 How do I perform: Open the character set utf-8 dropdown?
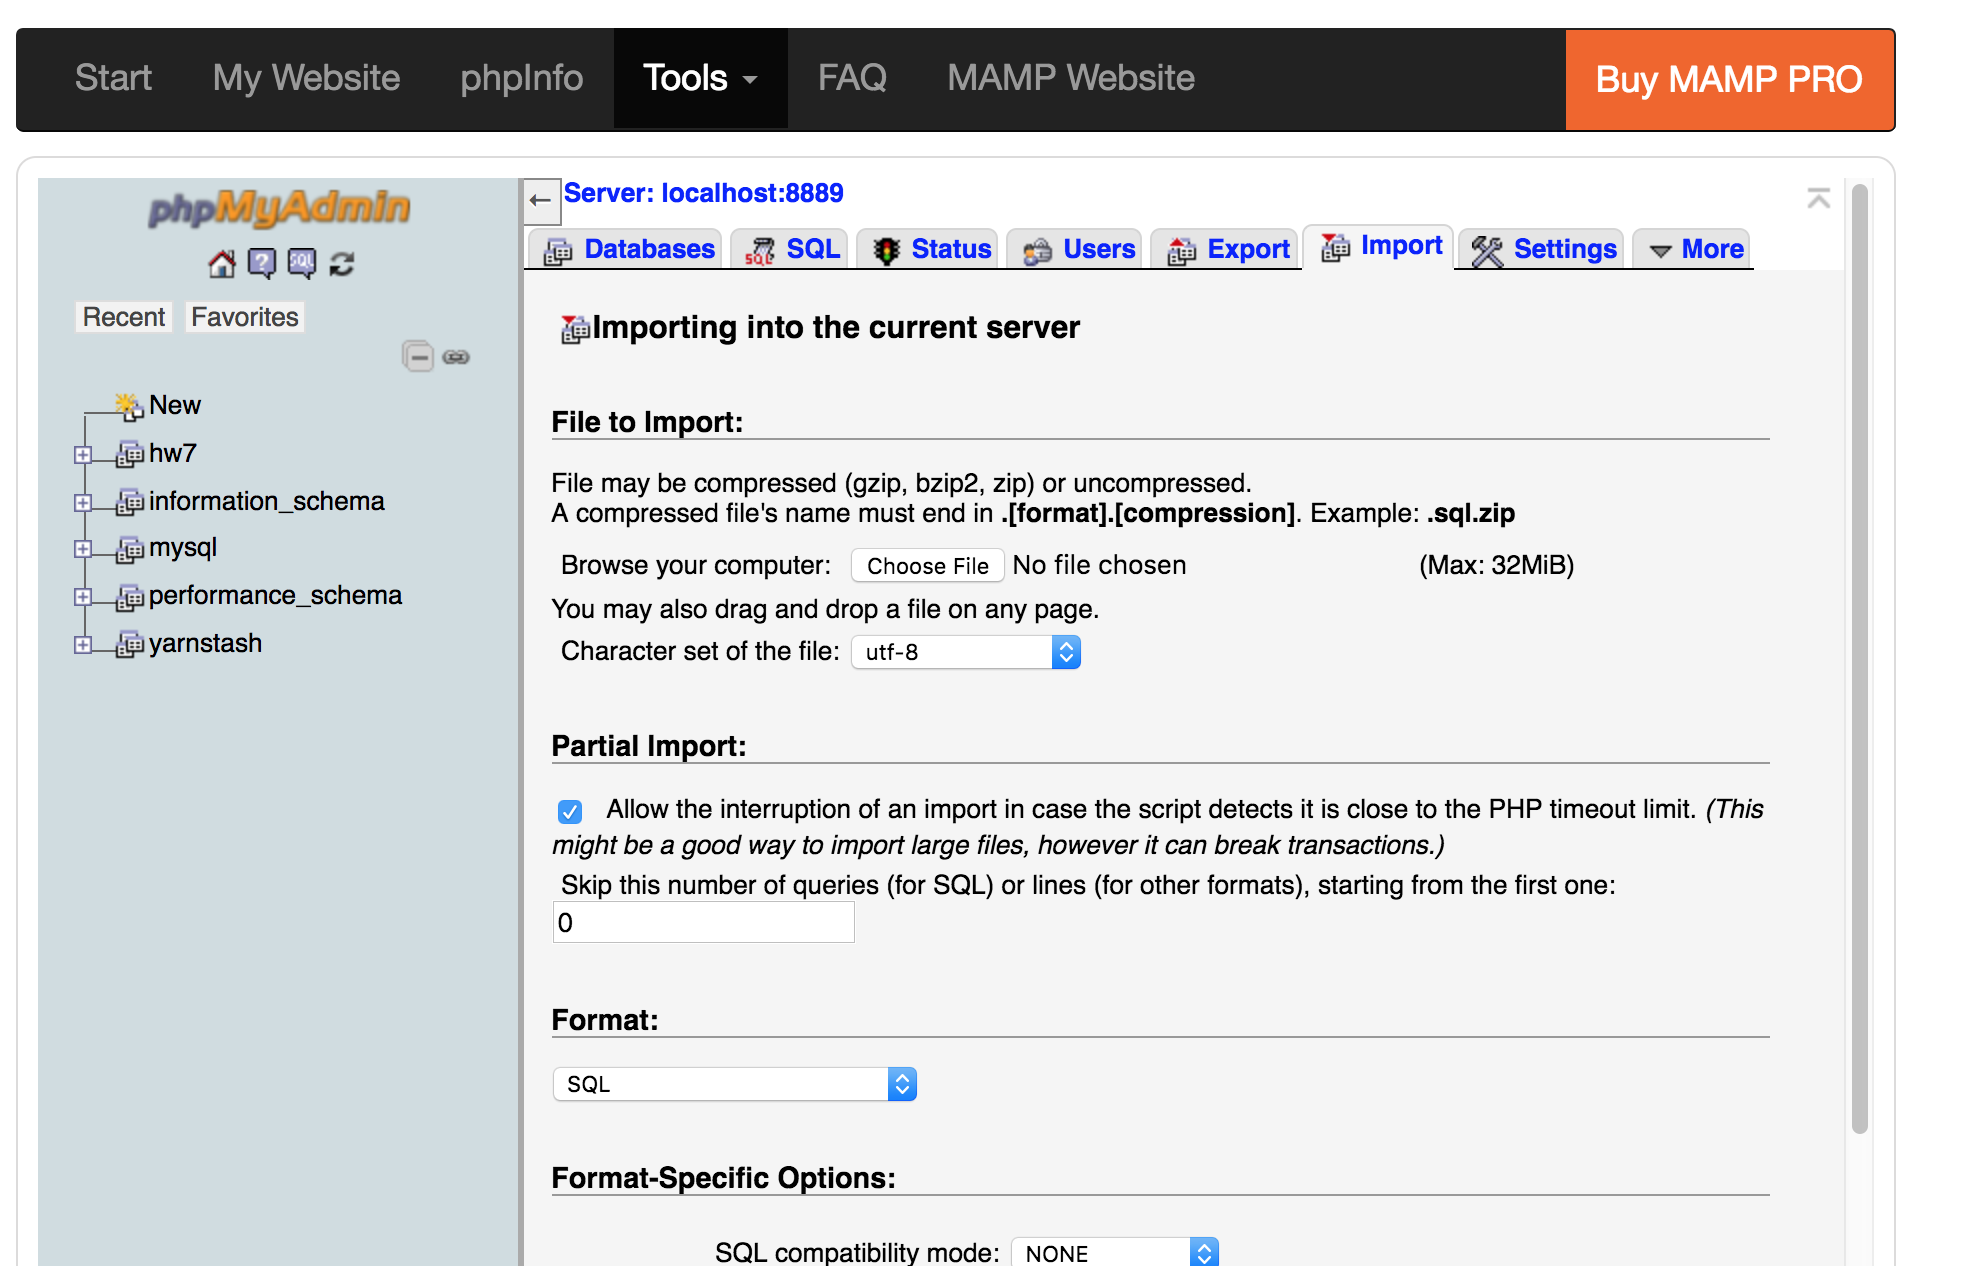(966, 653)
